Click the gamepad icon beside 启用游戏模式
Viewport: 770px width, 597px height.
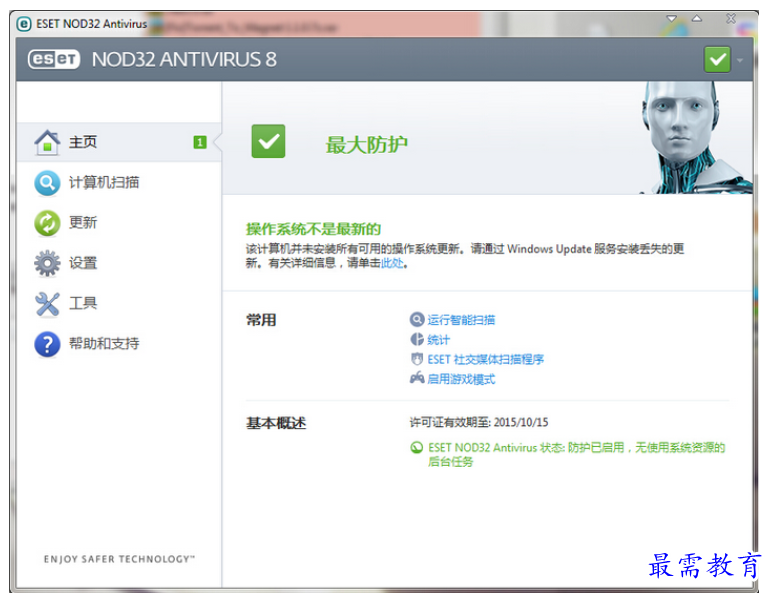417,378
